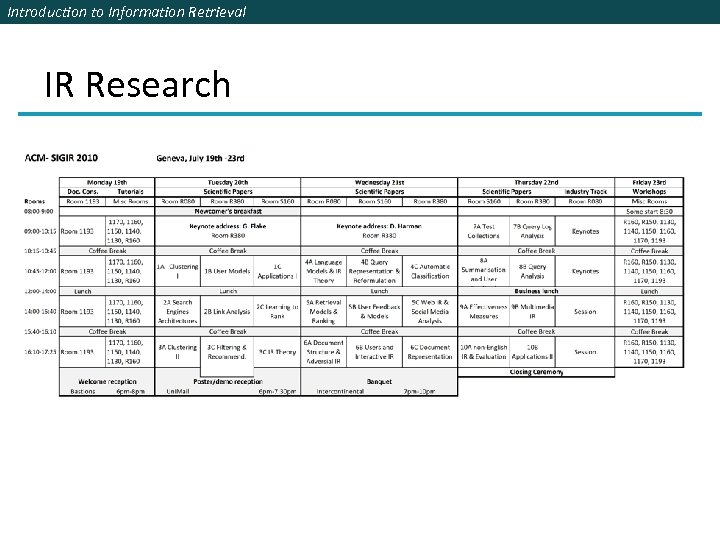This screenshot has width=720, height=540.
Task: Select the '2B Link Analysis' cell
Action: point(227,311)
